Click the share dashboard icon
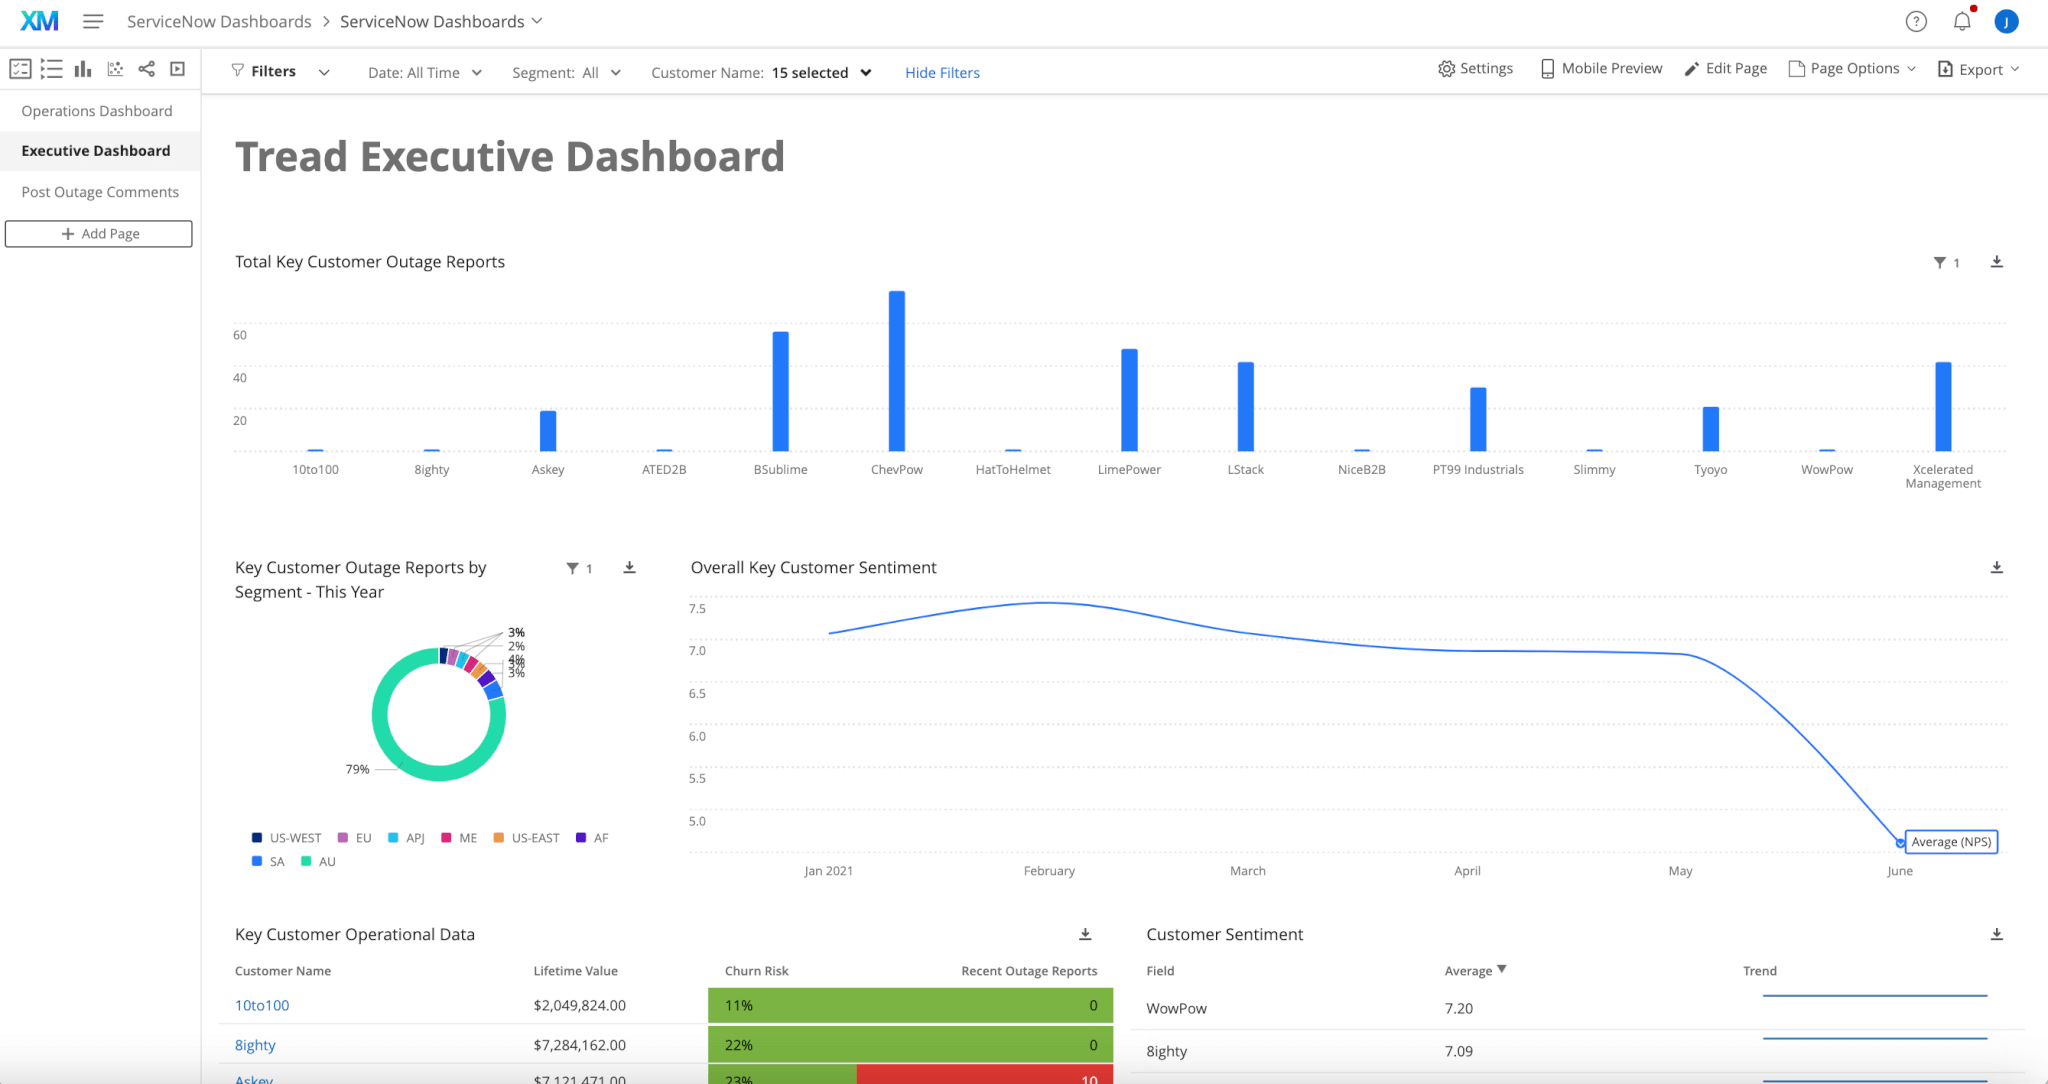Screen dimensions: 2048x1084 (147, 69)
